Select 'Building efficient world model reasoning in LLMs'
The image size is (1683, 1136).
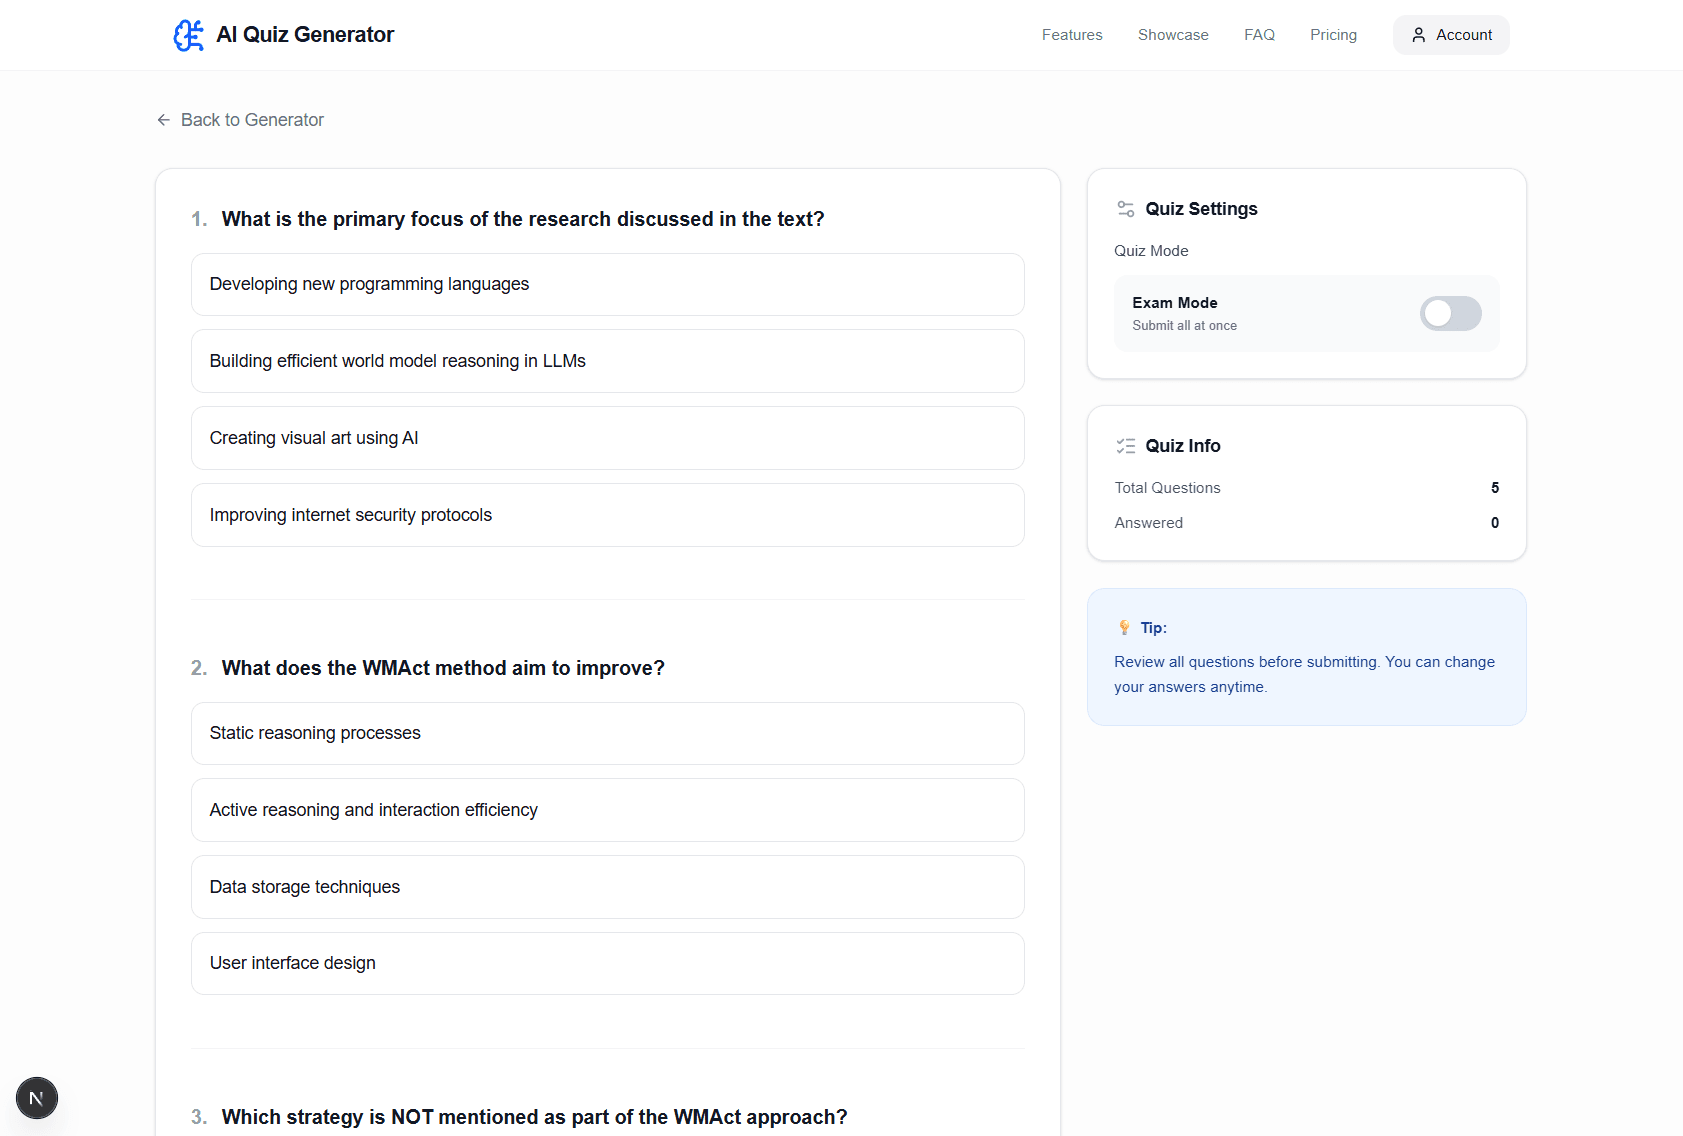(607, 361)
